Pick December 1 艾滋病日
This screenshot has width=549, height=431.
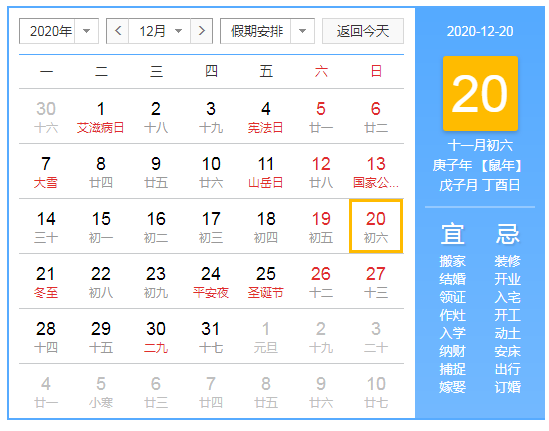101,117
